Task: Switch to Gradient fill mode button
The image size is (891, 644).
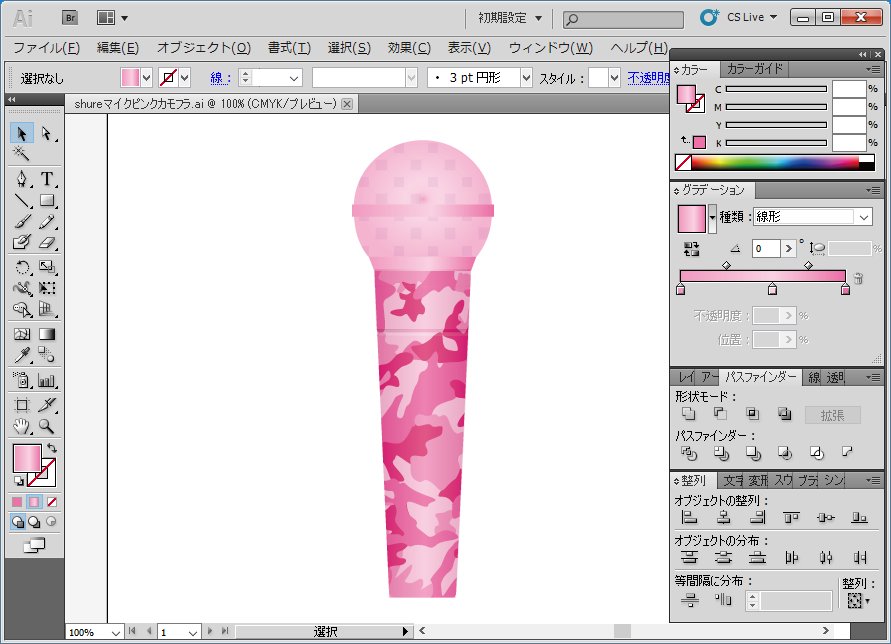Action: 35,501
